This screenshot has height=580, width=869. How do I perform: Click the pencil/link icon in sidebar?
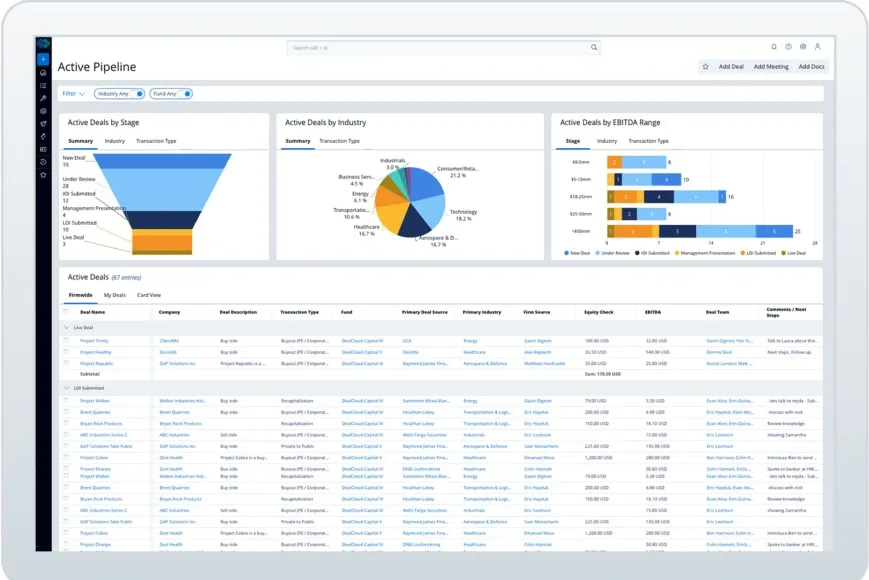pos(43,136)
